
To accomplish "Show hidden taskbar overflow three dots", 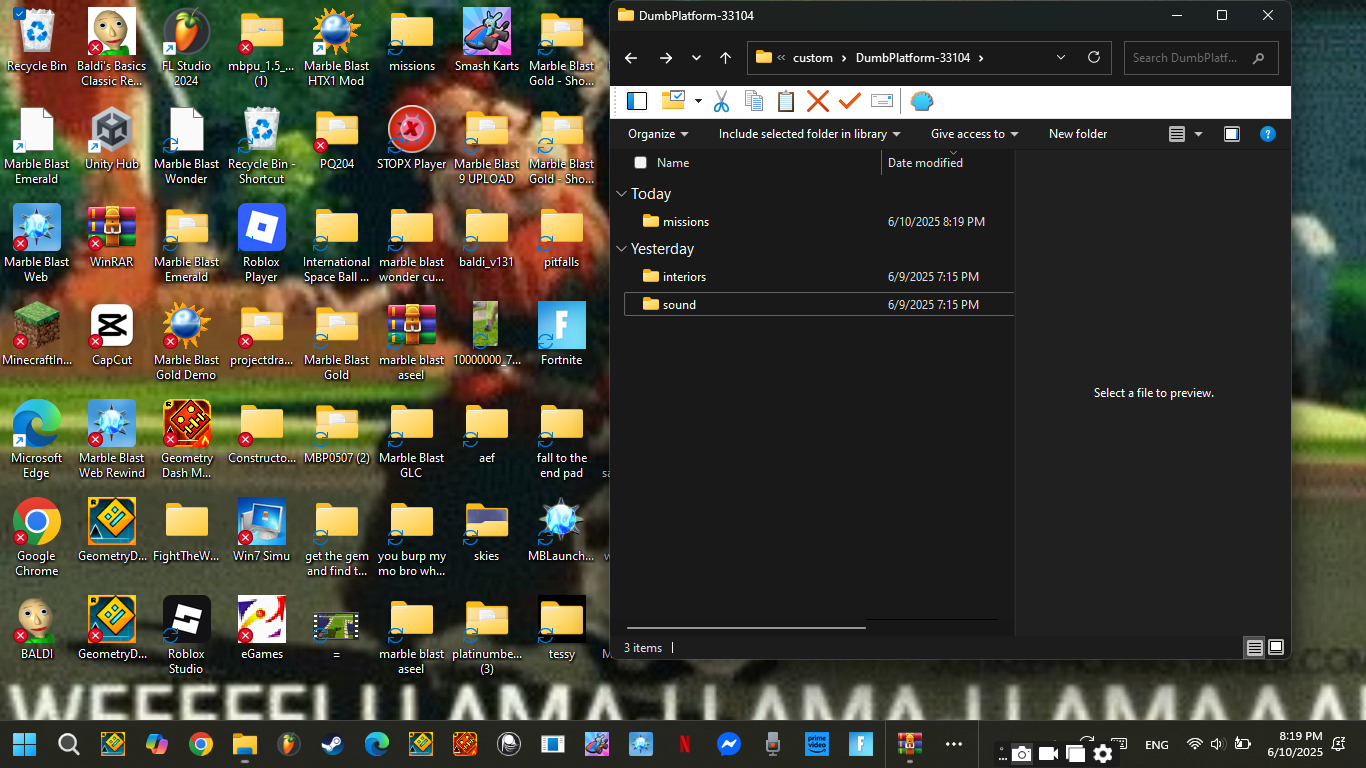I will pos(953,744).
